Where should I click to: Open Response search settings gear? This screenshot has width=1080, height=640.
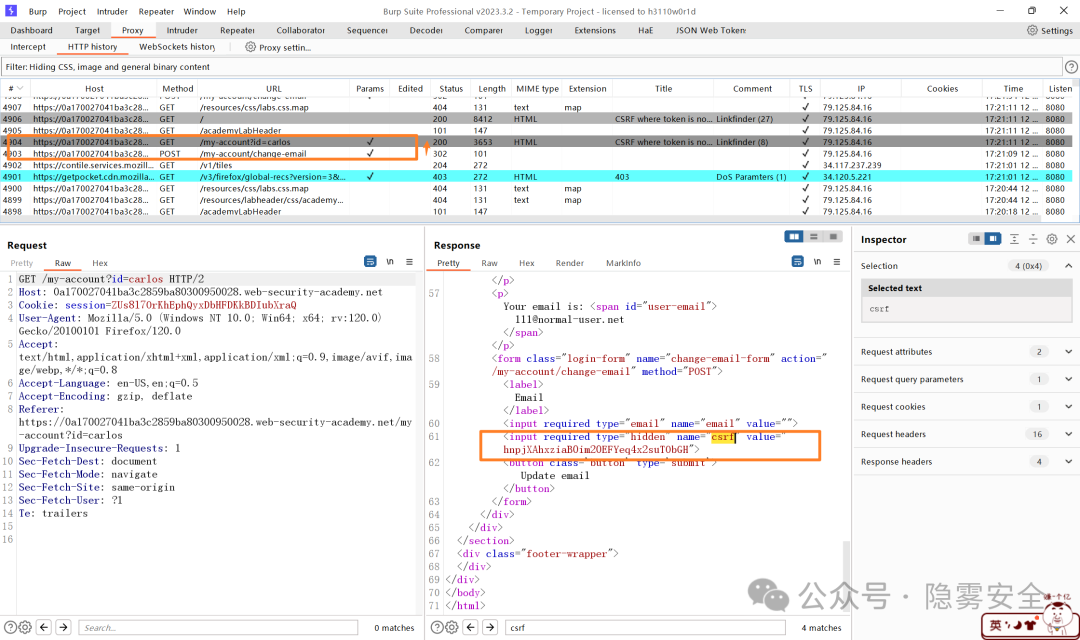coord(452,627)
